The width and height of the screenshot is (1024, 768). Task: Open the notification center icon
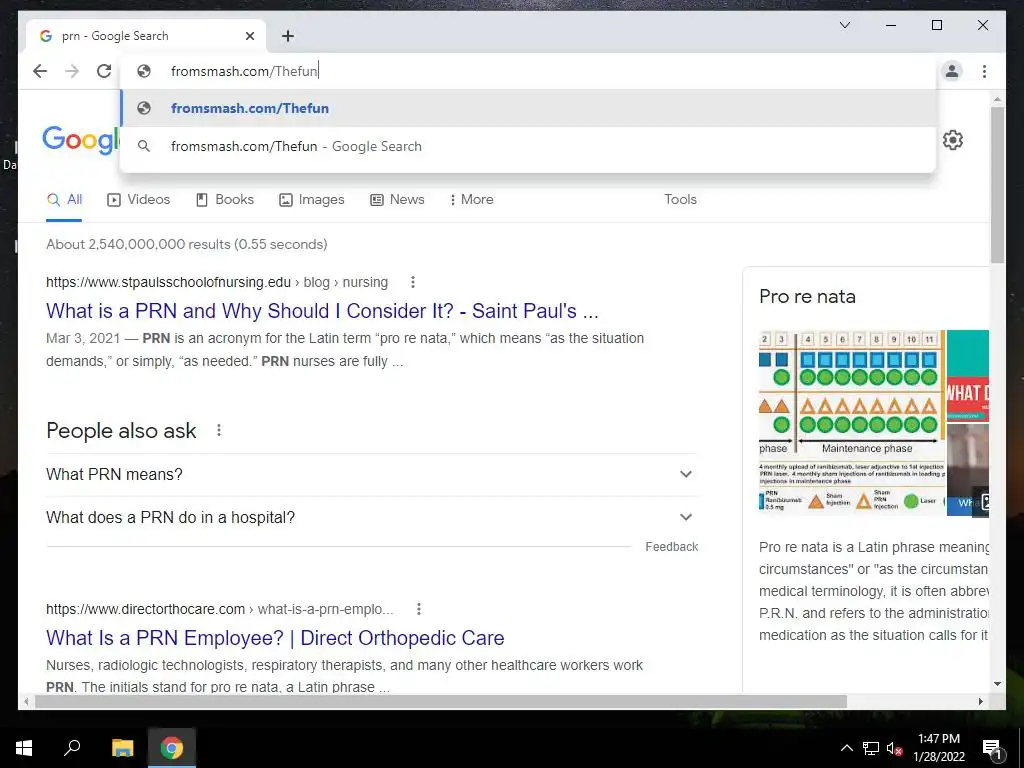tap(992, 748)
